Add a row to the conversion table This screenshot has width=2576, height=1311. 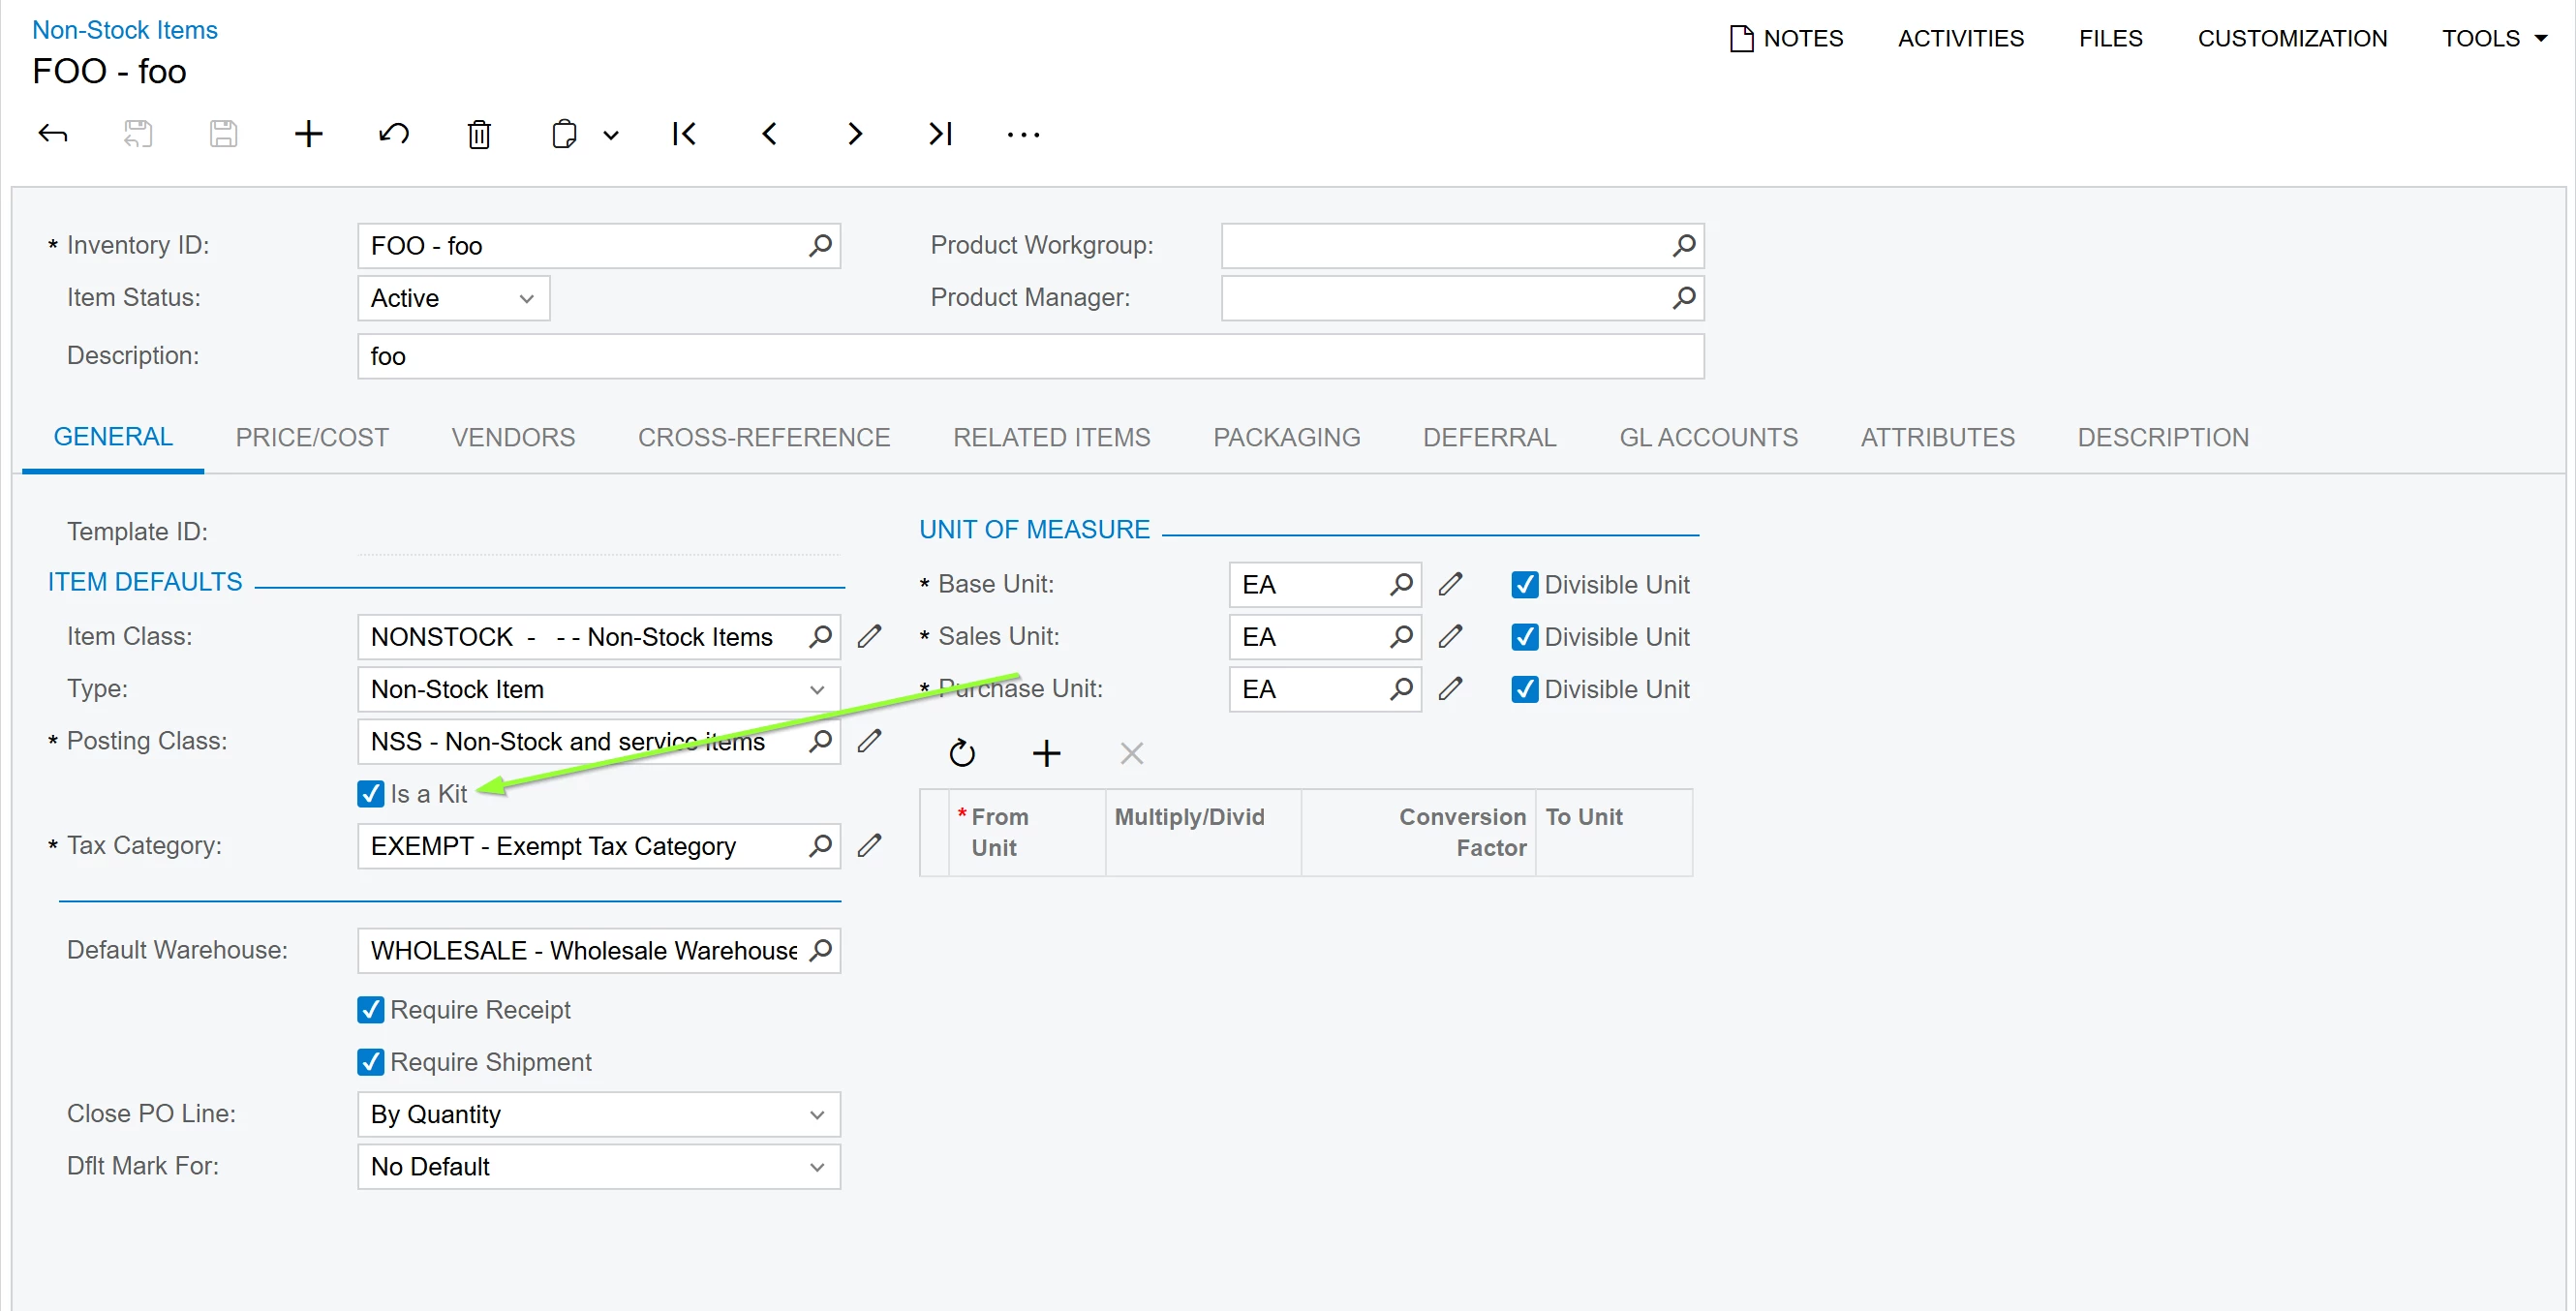click(x=1046, y=753)
